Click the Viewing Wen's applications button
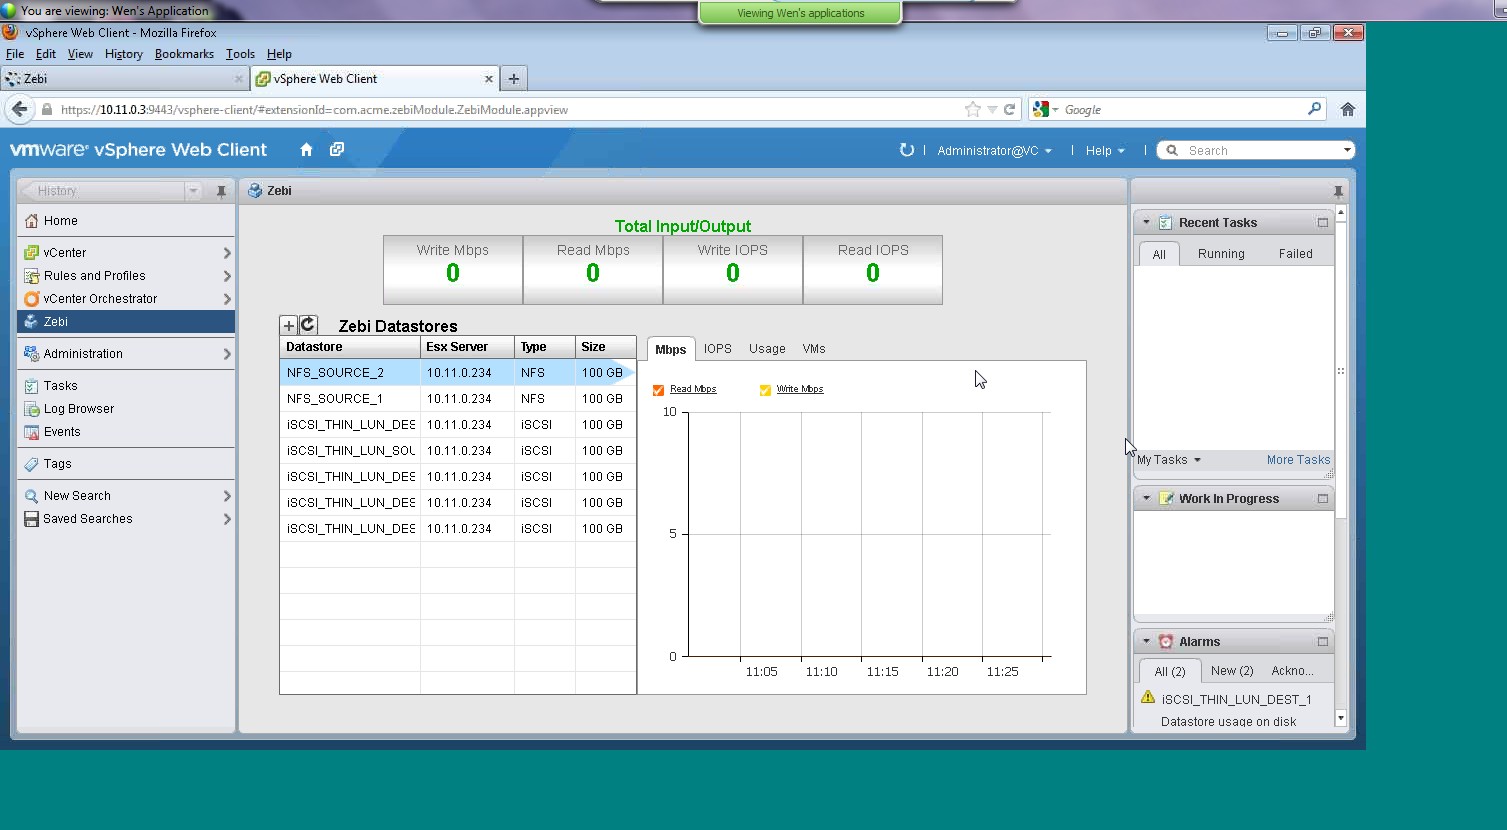 800,13
